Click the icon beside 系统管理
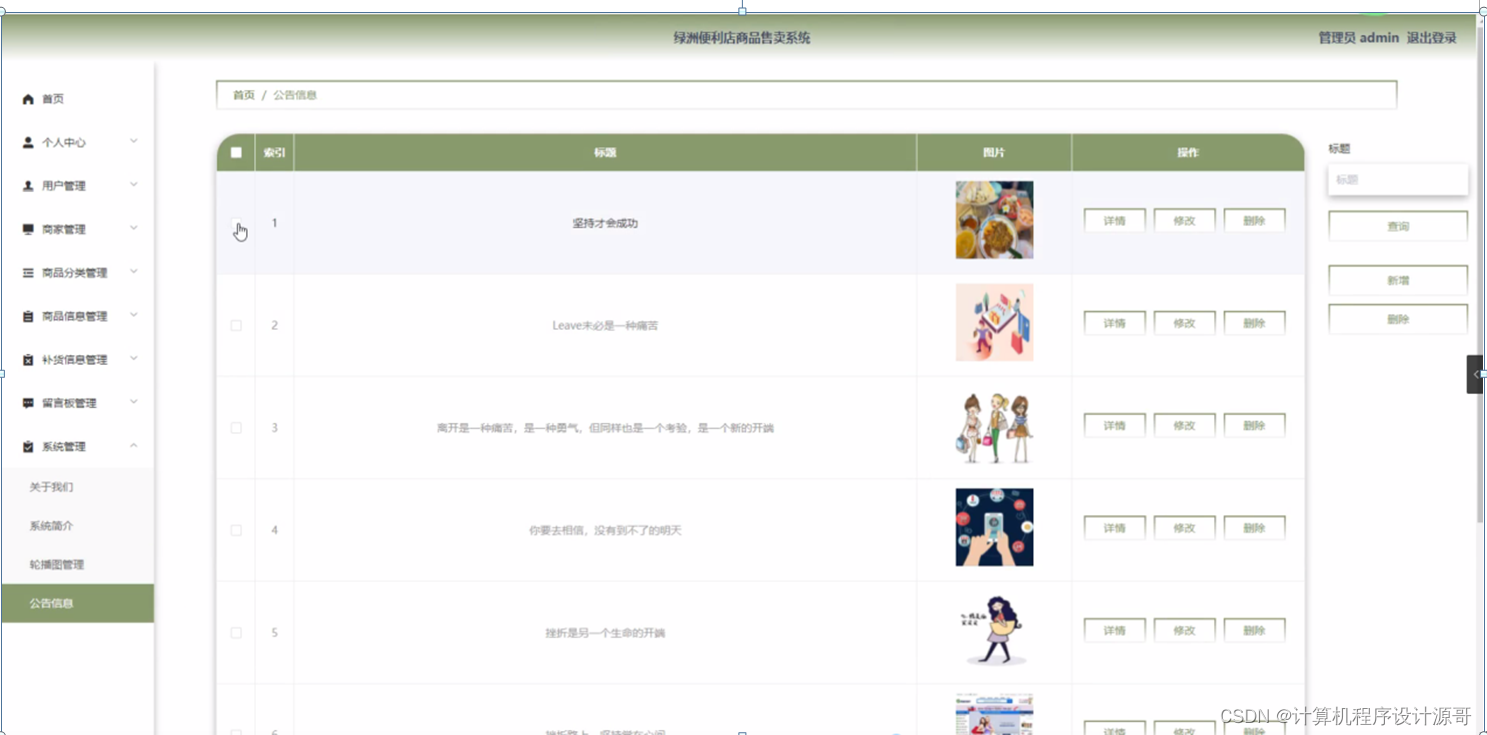 coord(28,447)
